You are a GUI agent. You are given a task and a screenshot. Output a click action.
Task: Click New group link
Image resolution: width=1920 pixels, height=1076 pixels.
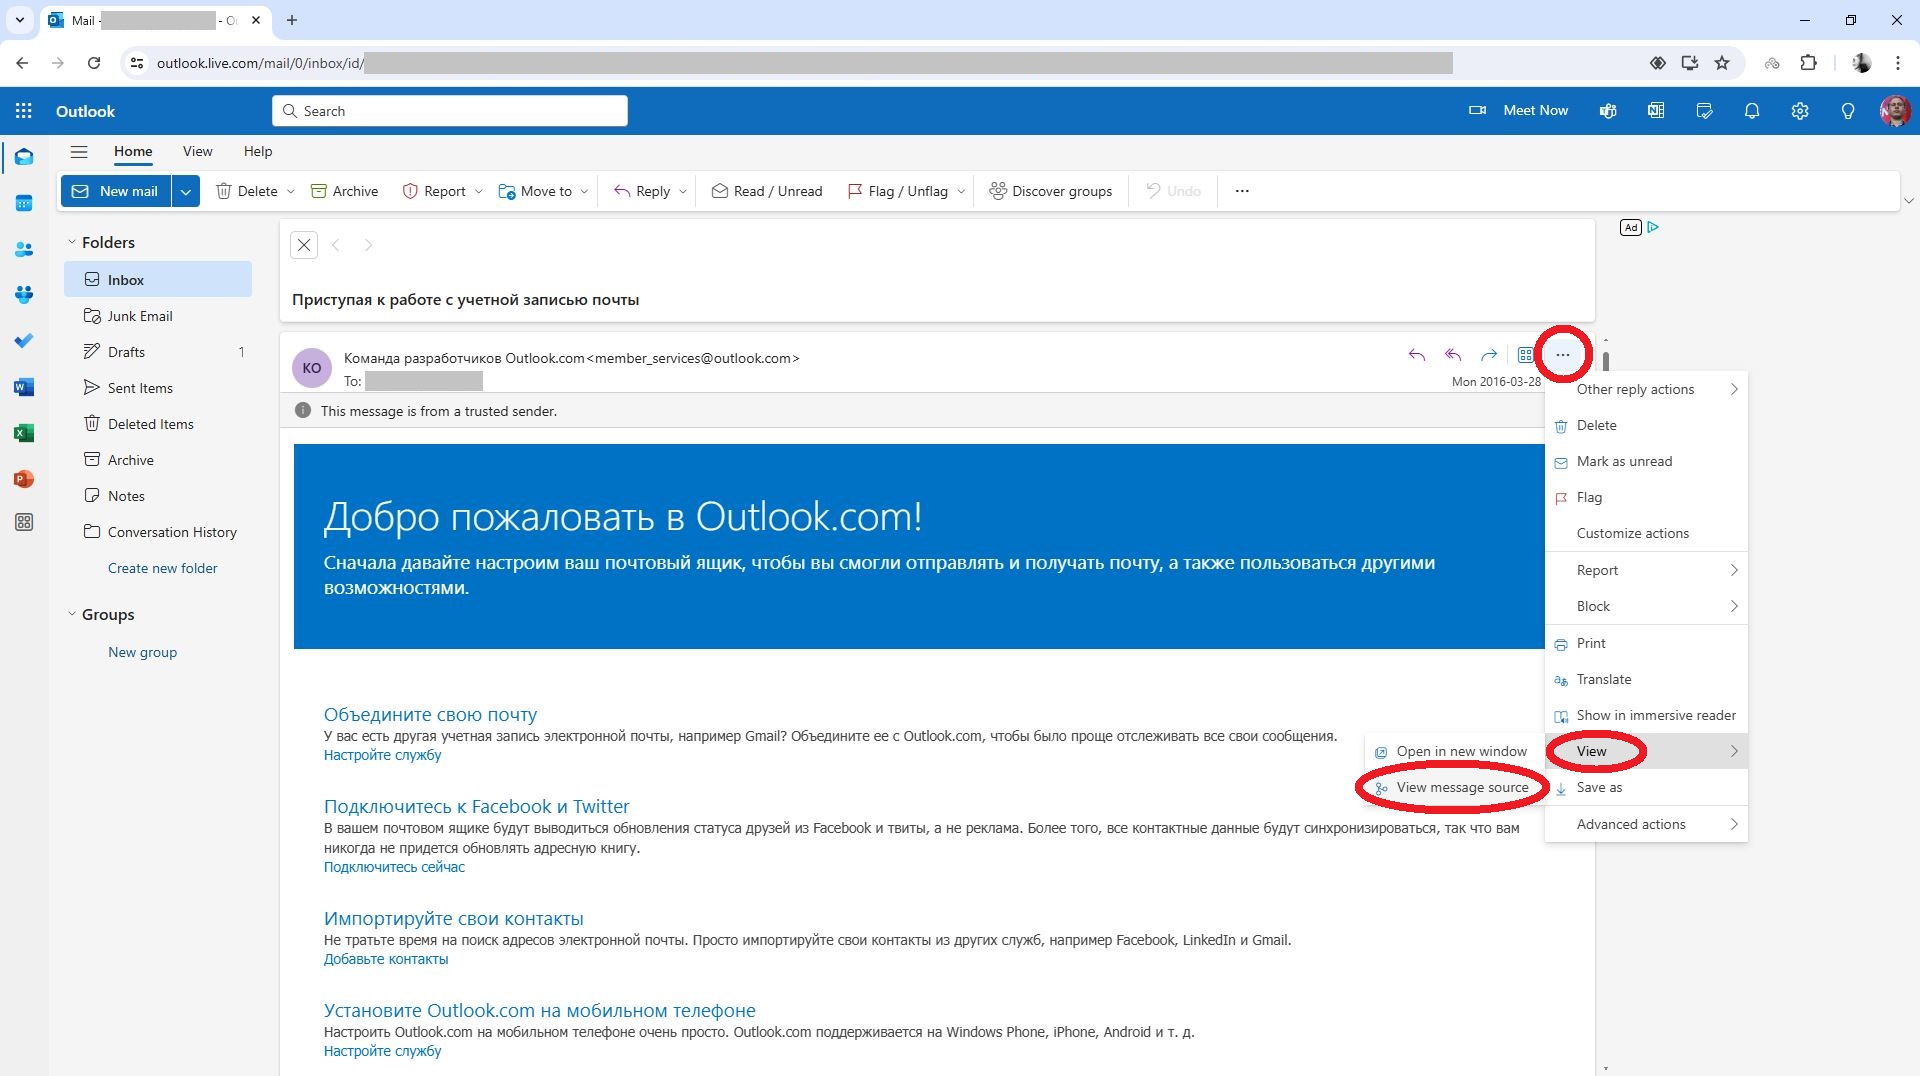pyautogui.click(x=142, y=652)
